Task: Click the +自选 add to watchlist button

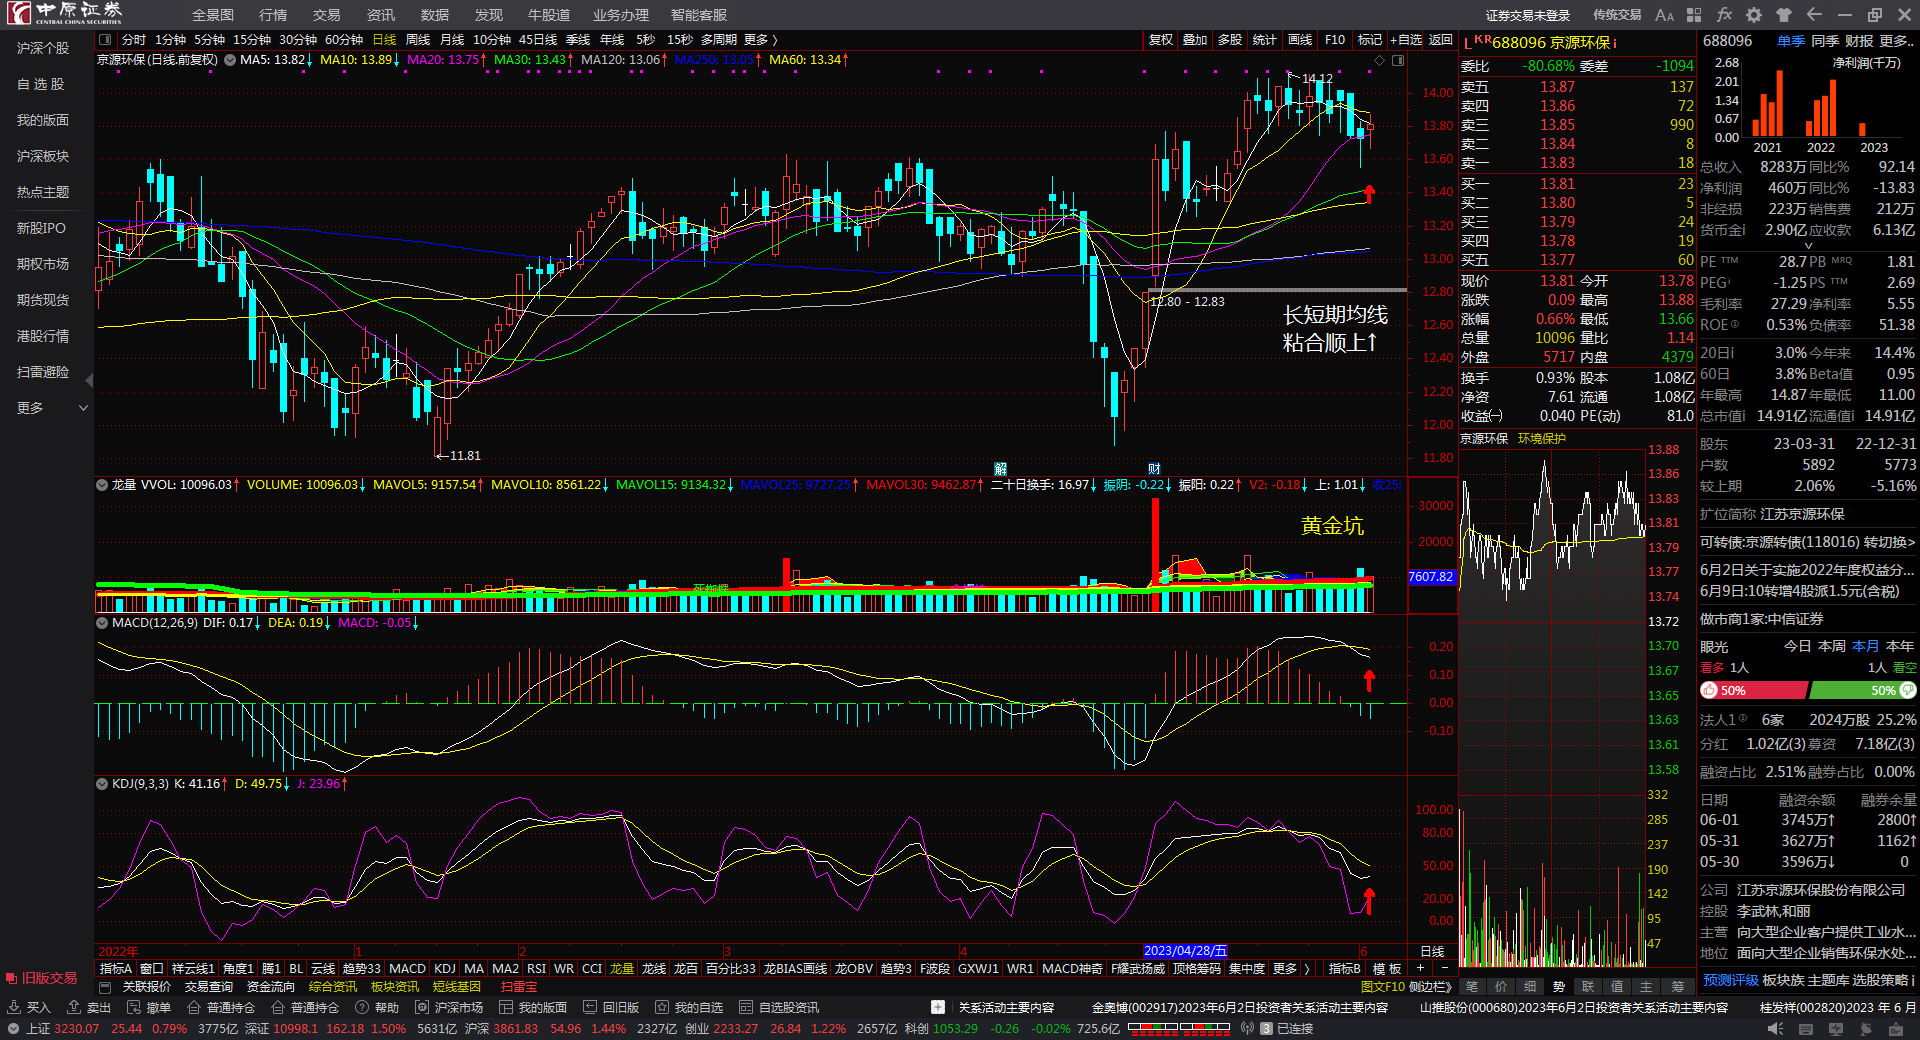Action: point(1406,40)
